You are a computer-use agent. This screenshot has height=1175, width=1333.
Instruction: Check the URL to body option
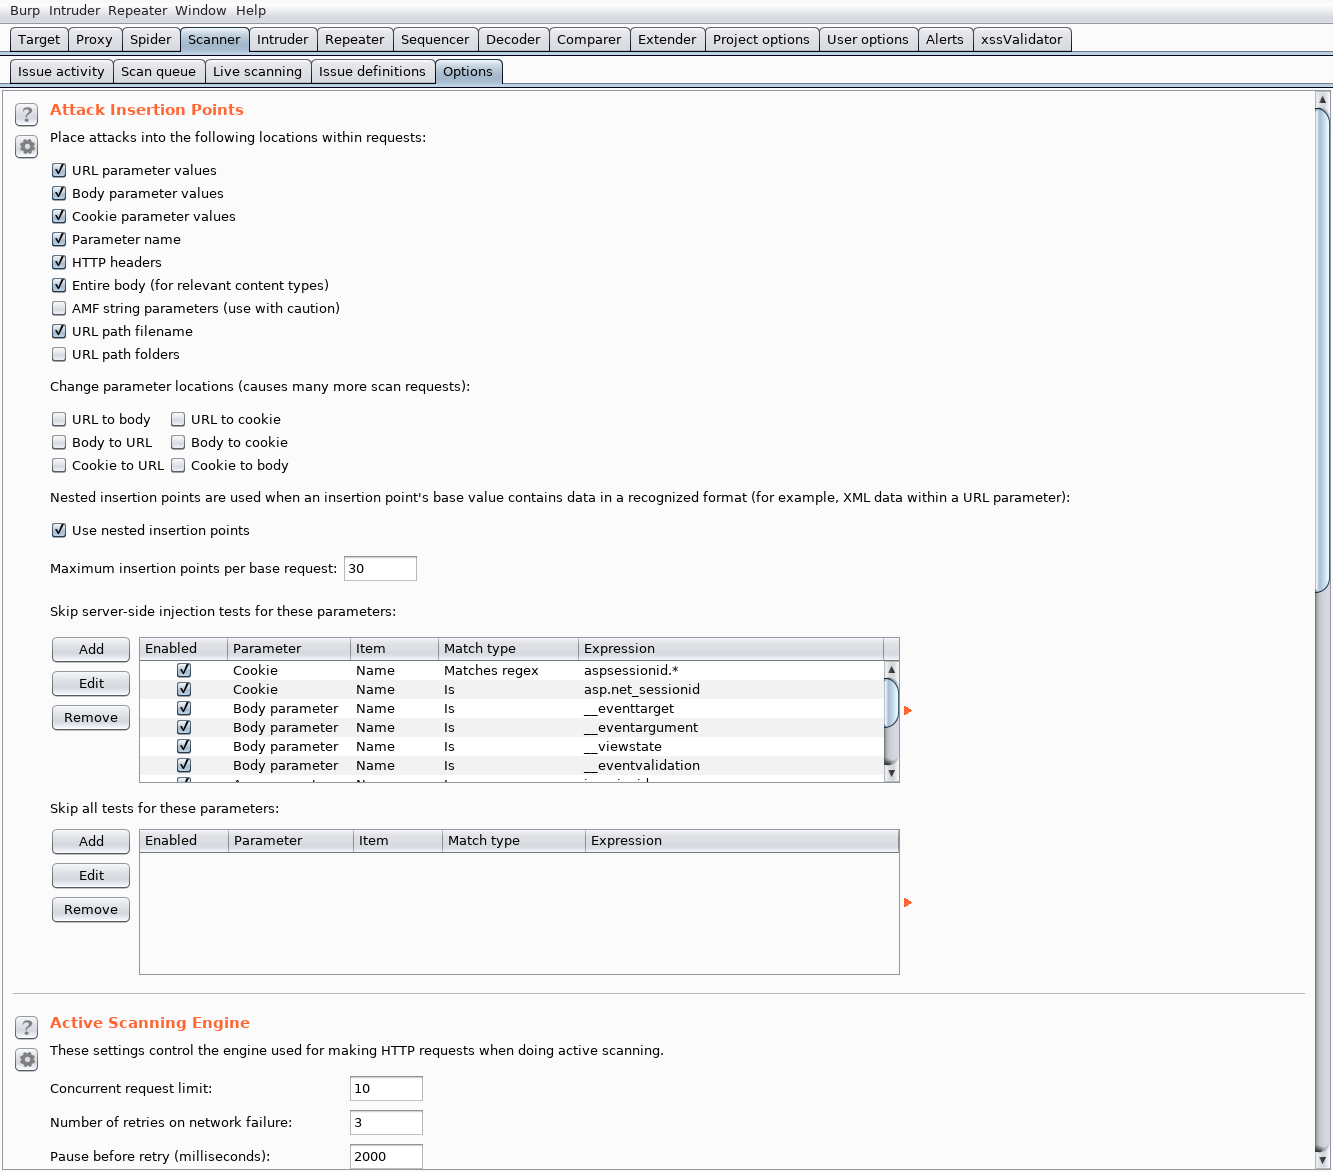click(x=59, y=420)
